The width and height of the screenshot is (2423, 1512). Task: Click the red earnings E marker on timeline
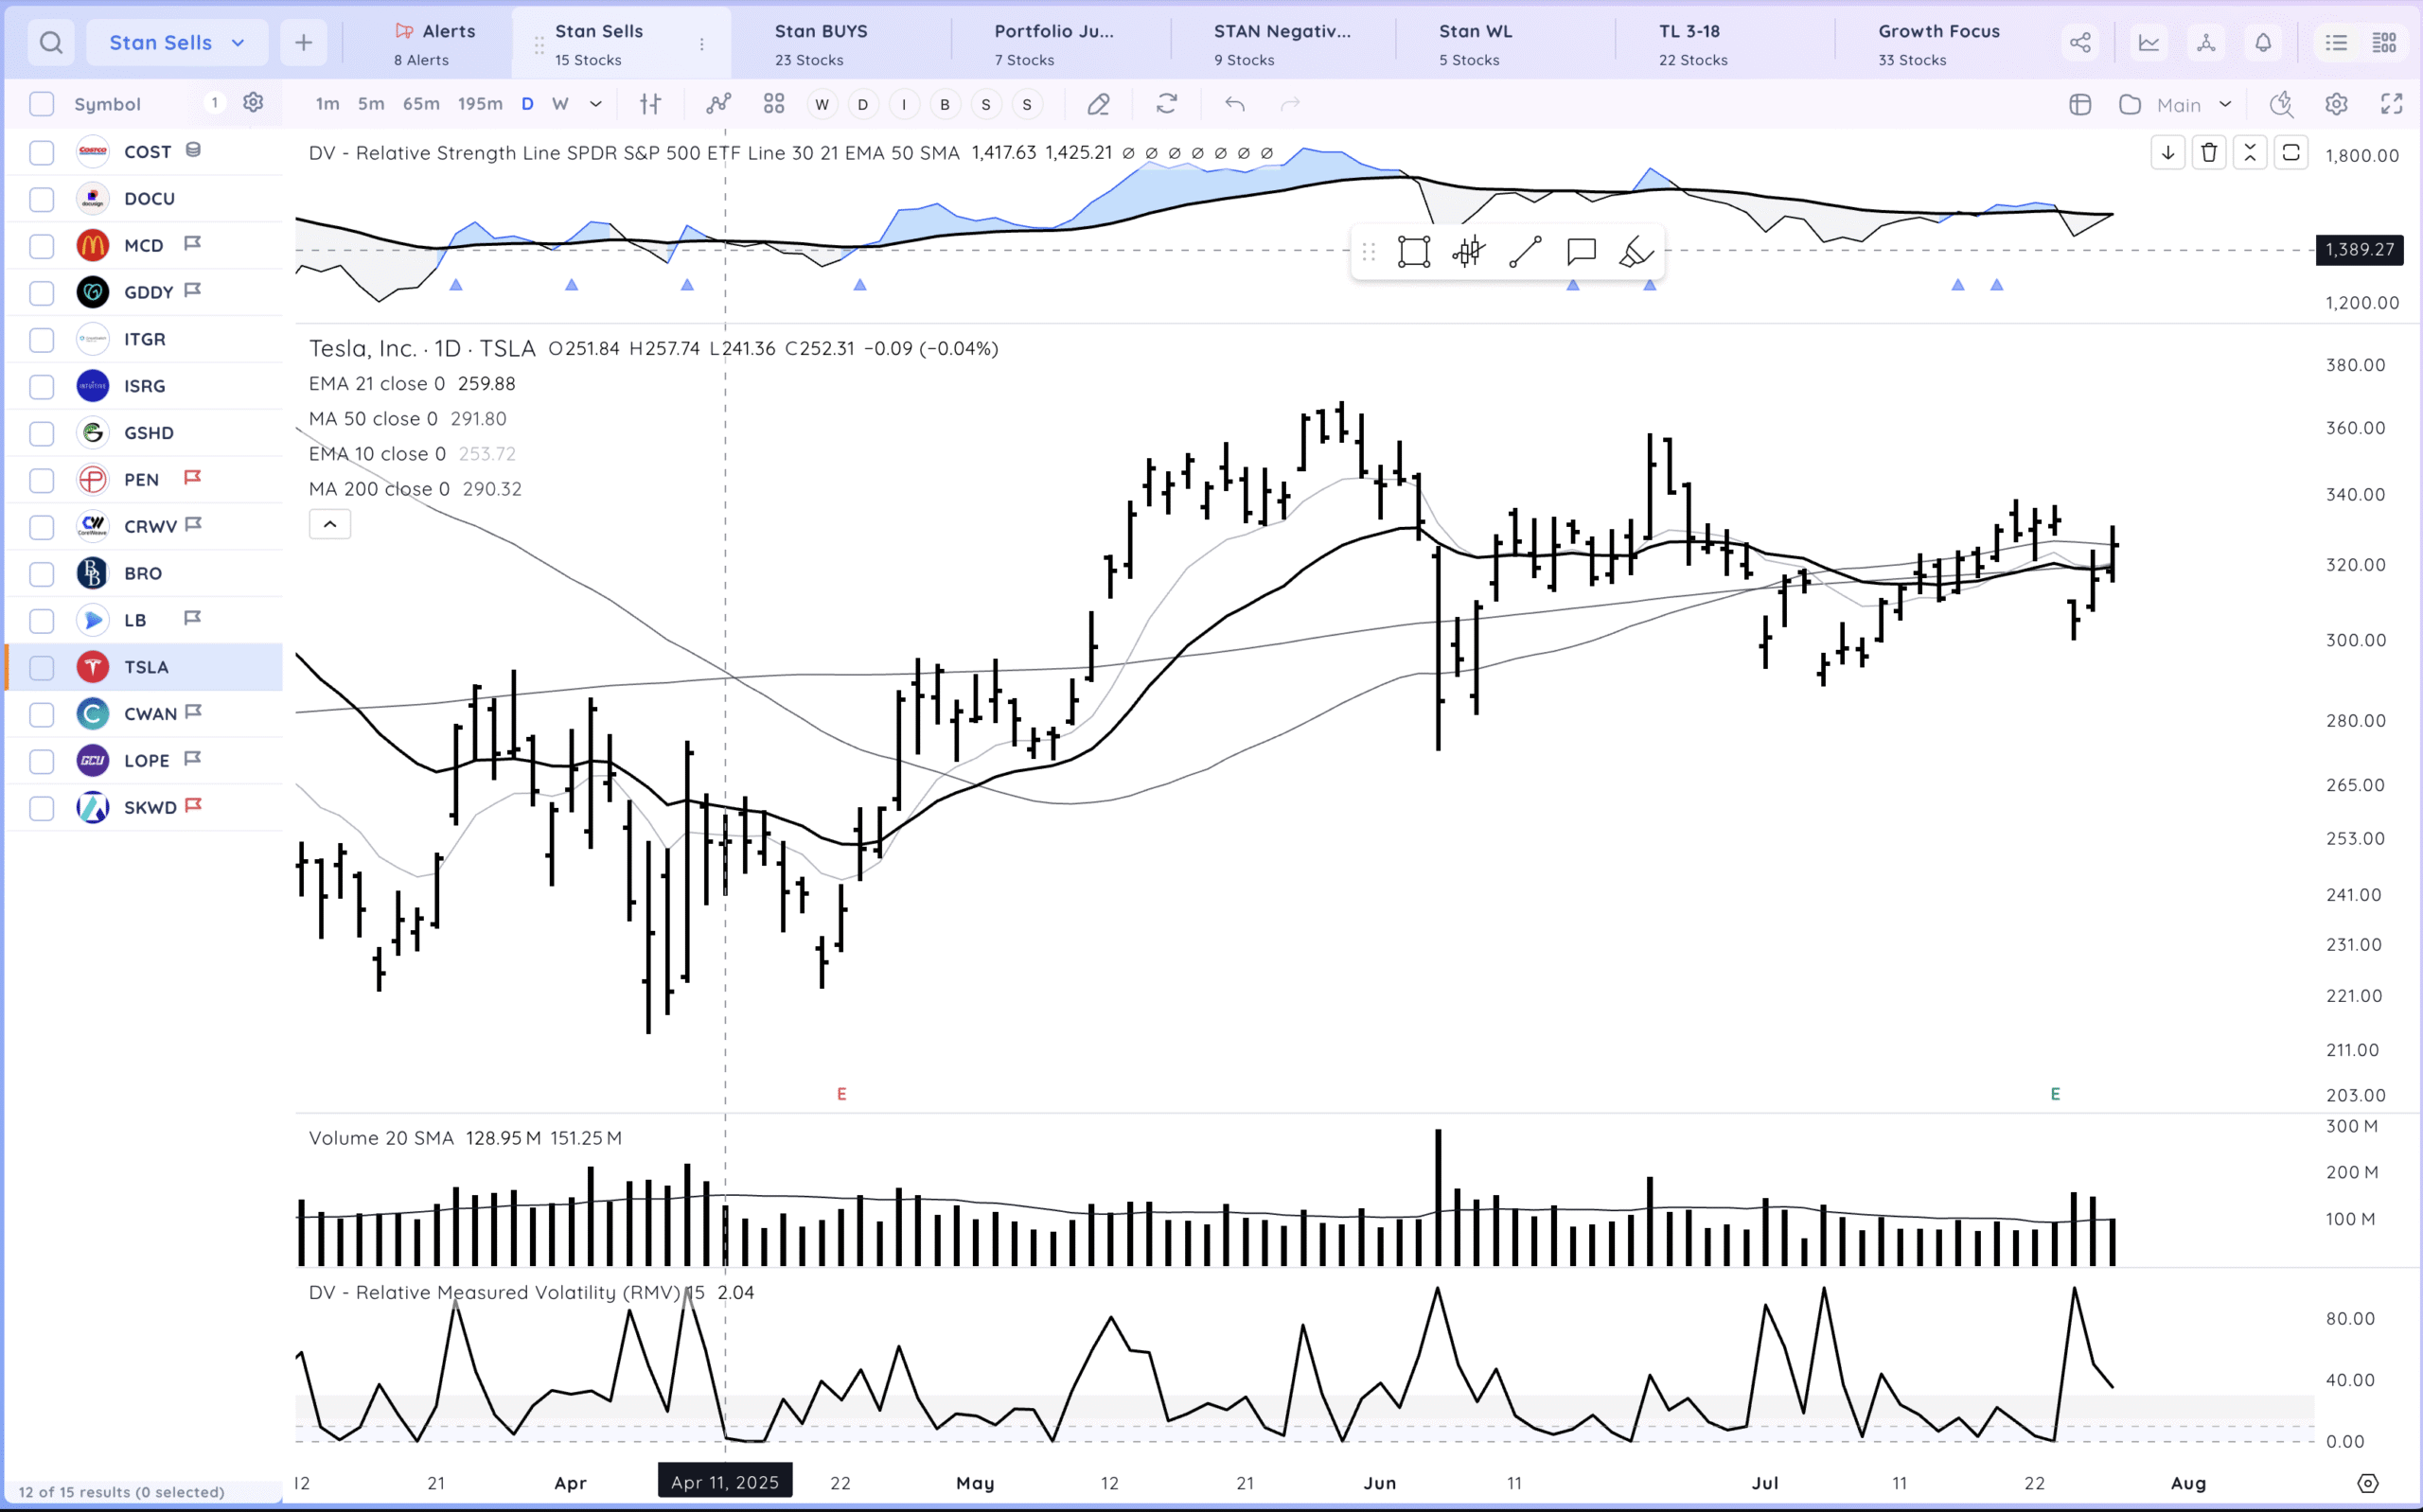tap(841, 1094)
